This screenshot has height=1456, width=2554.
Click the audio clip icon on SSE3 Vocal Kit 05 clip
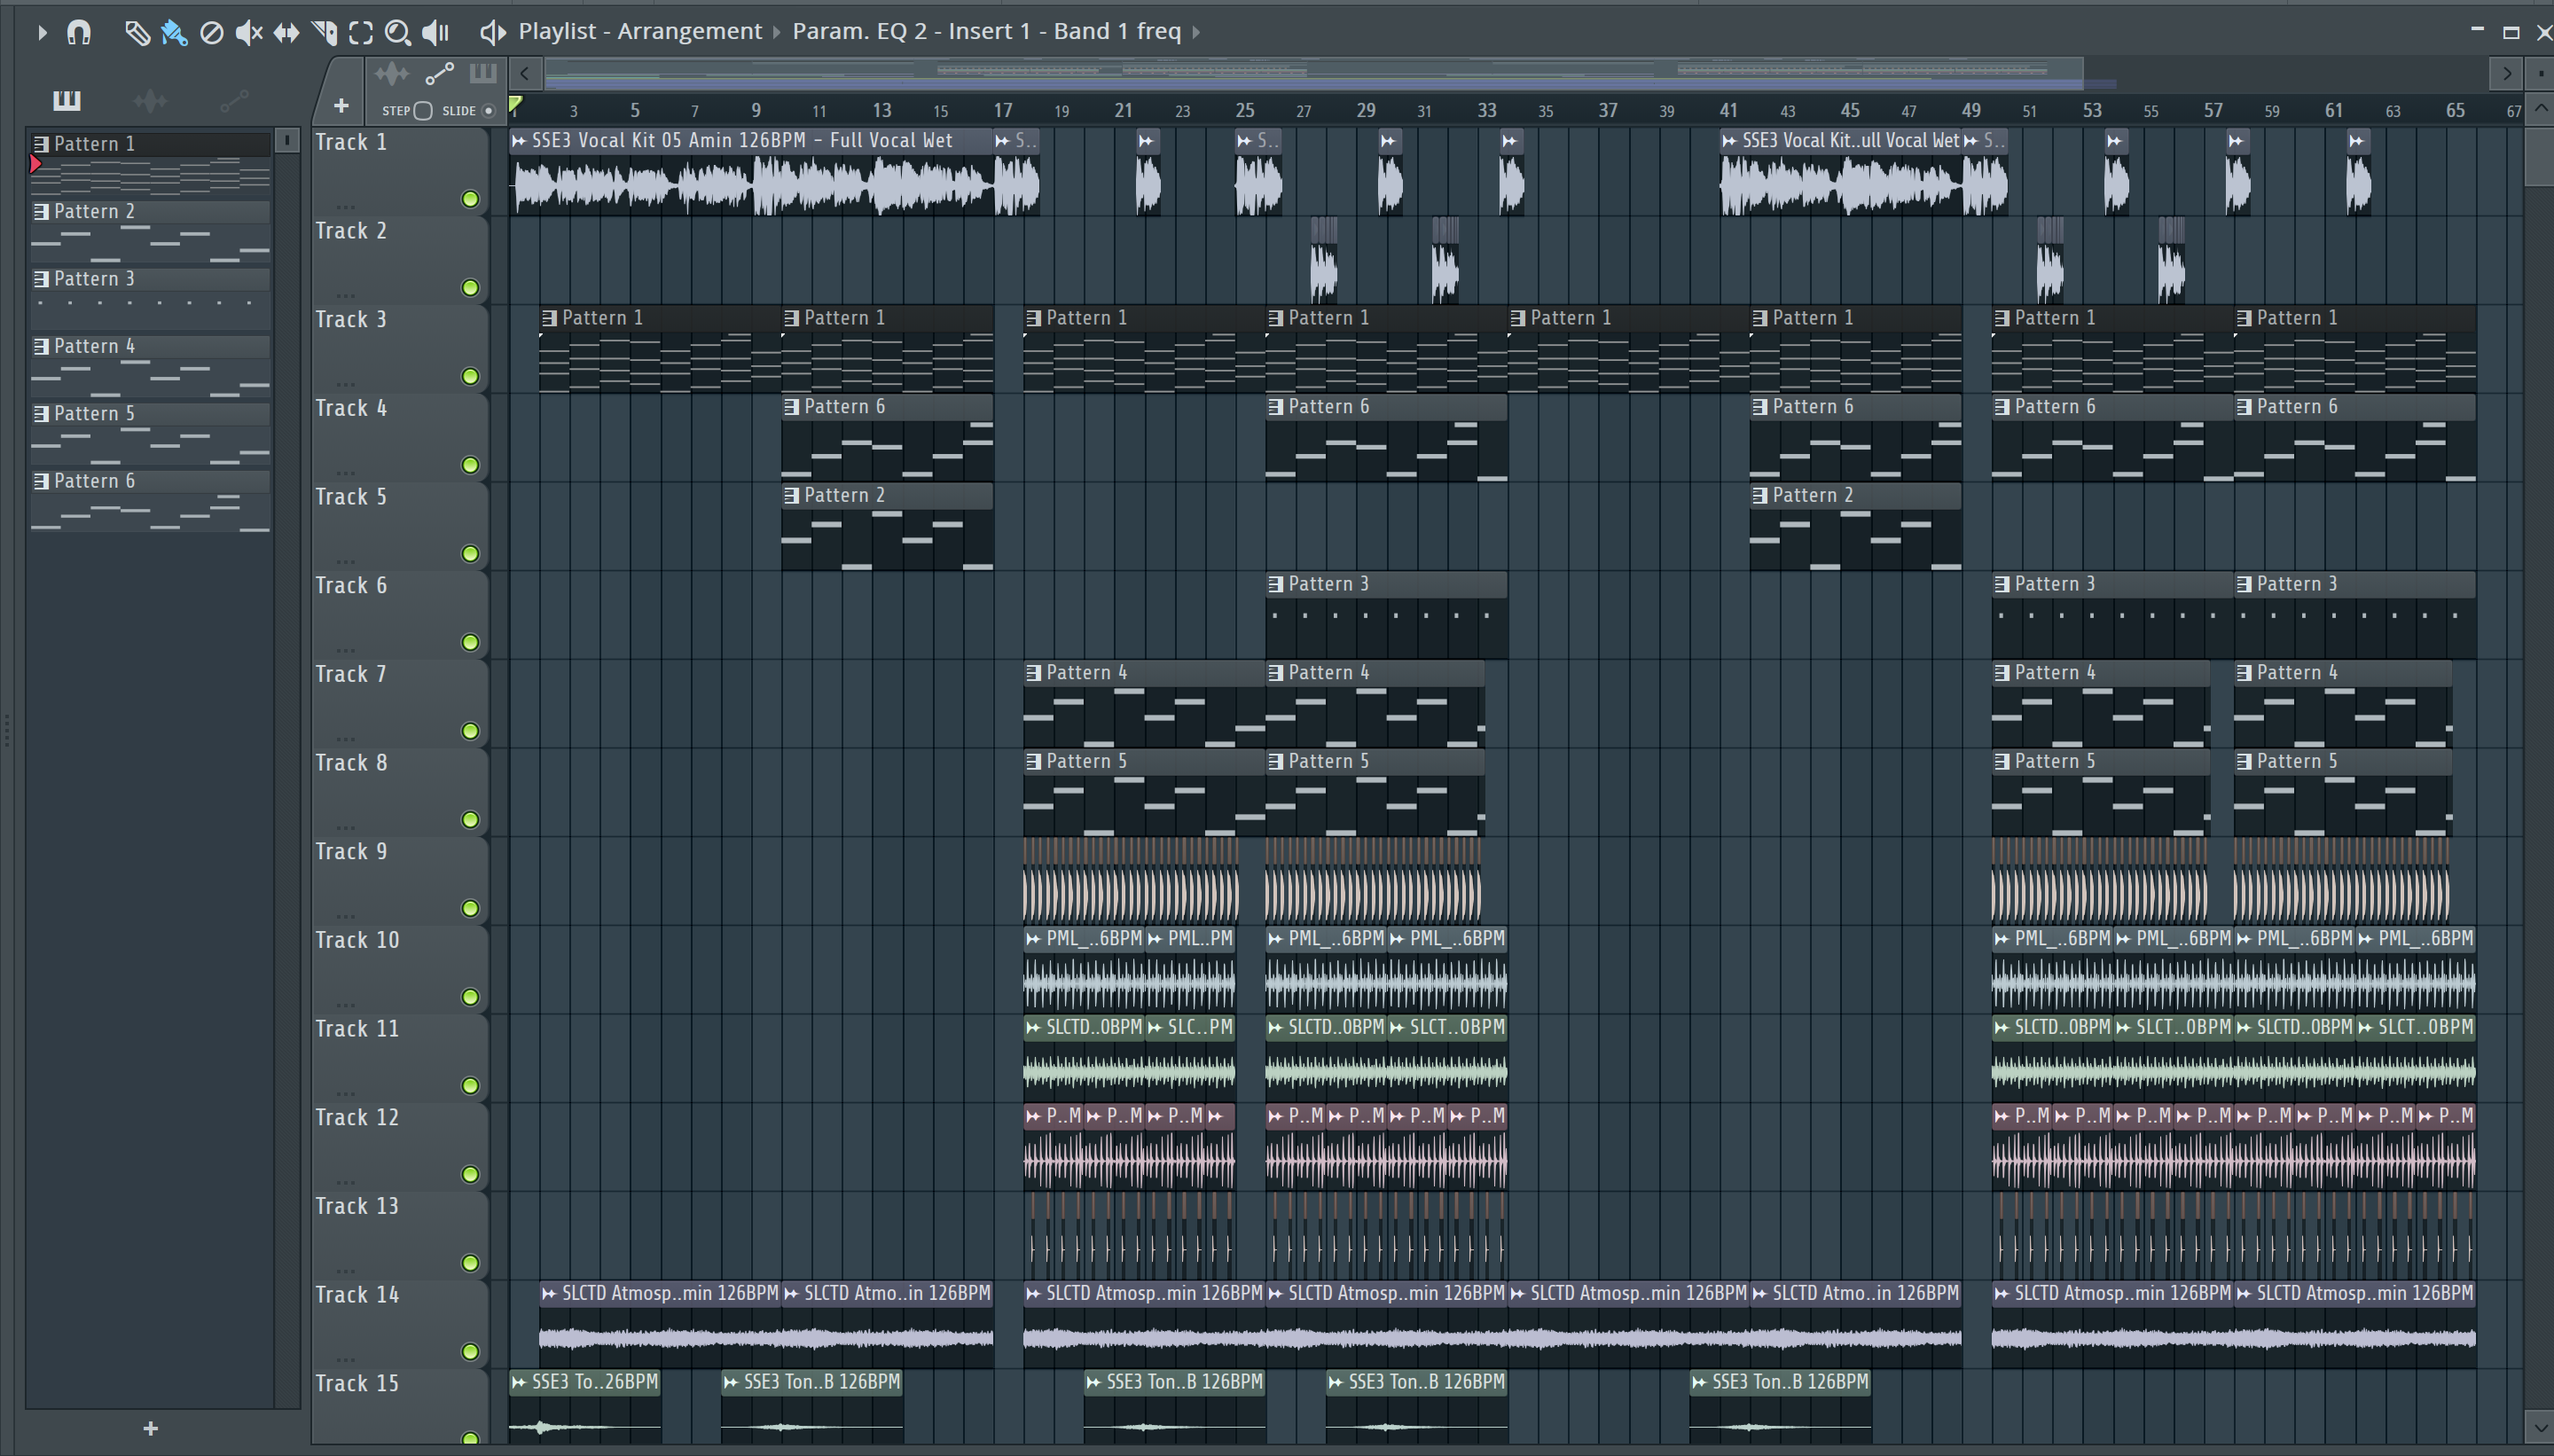(x=519, y=141)
